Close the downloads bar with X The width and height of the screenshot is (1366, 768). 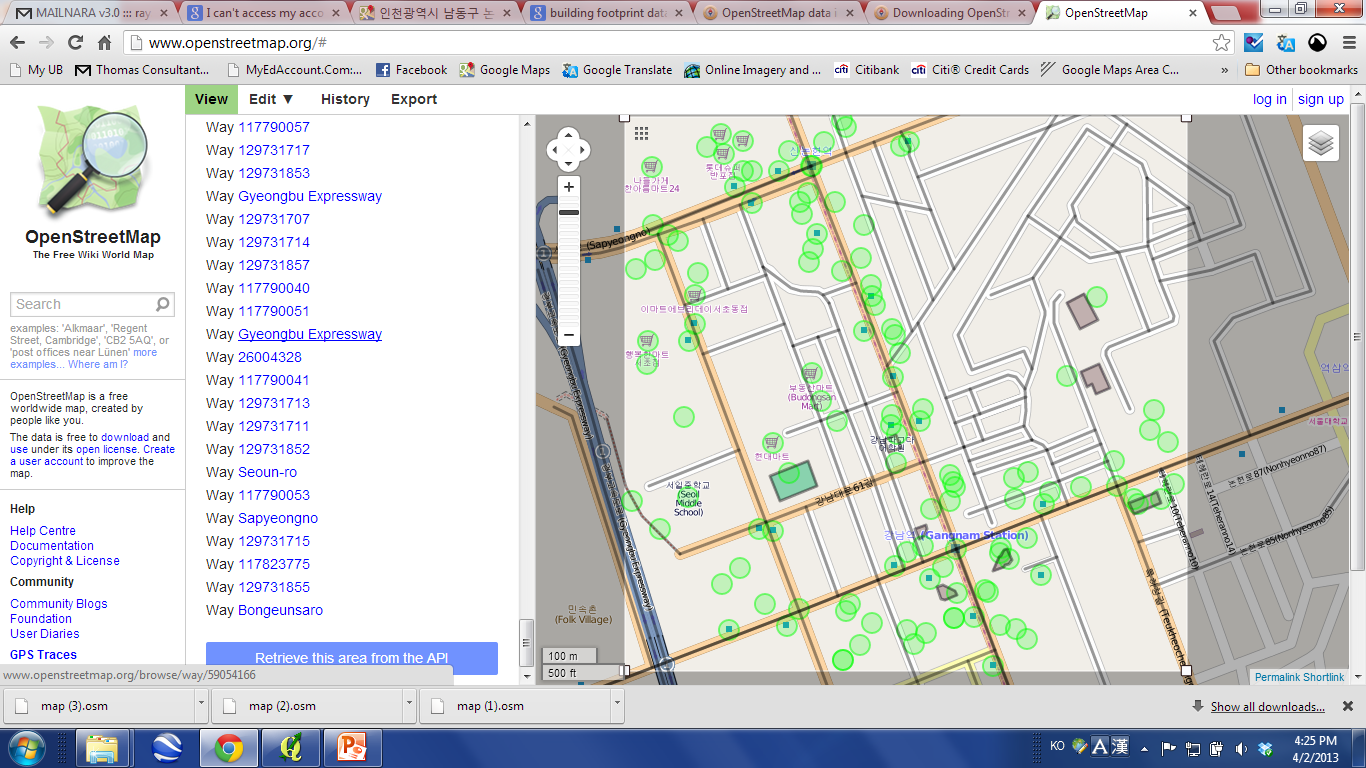(1347, 706)
